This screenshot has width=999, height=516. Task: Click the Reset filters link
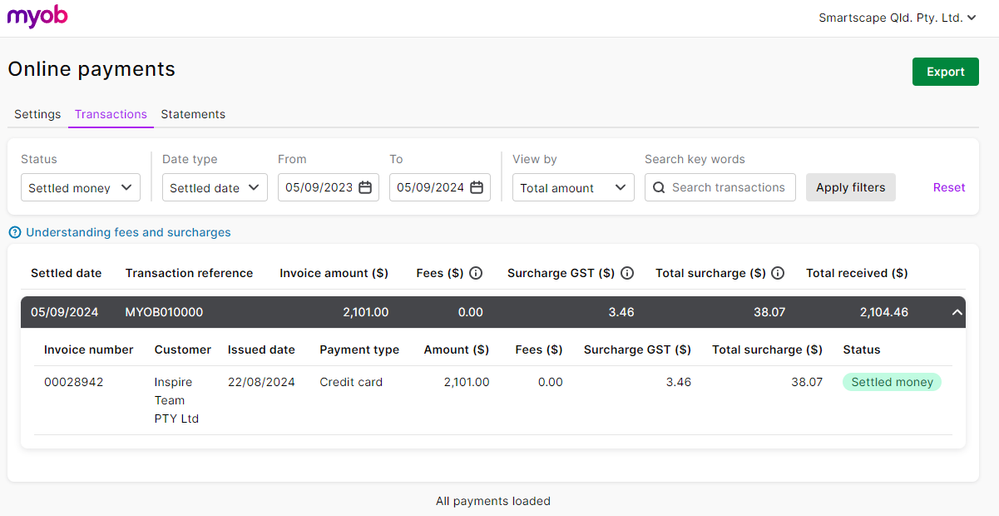[949, 188]
